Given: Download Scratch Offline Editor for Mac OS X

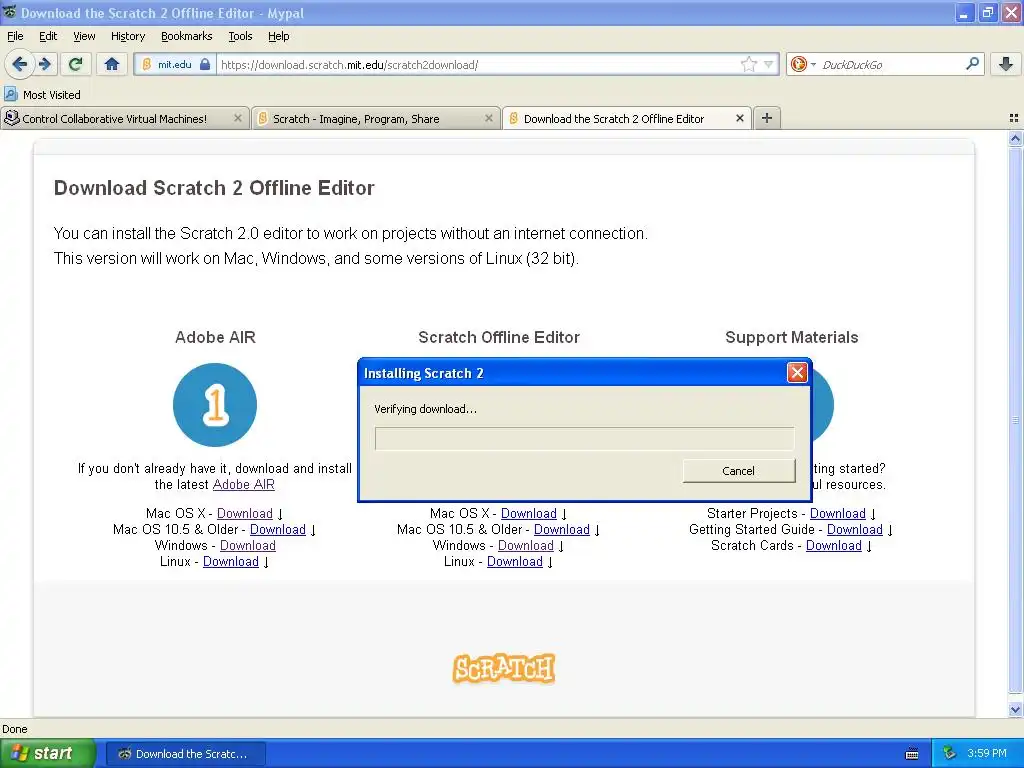Looking at the screenshot, I should click(529, 513).
